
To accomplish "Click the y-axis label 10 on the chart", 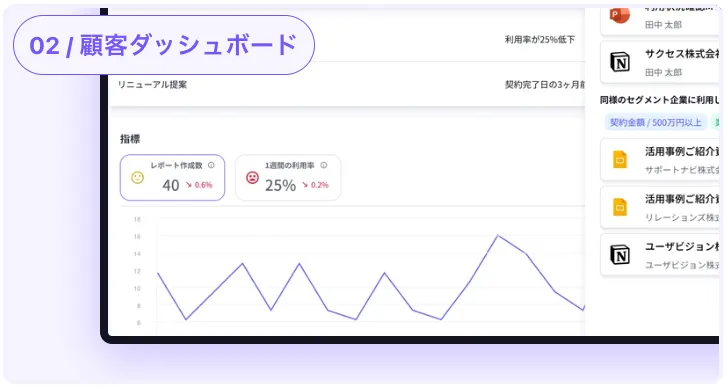I will pyautogui.click(x=137, y=288).
